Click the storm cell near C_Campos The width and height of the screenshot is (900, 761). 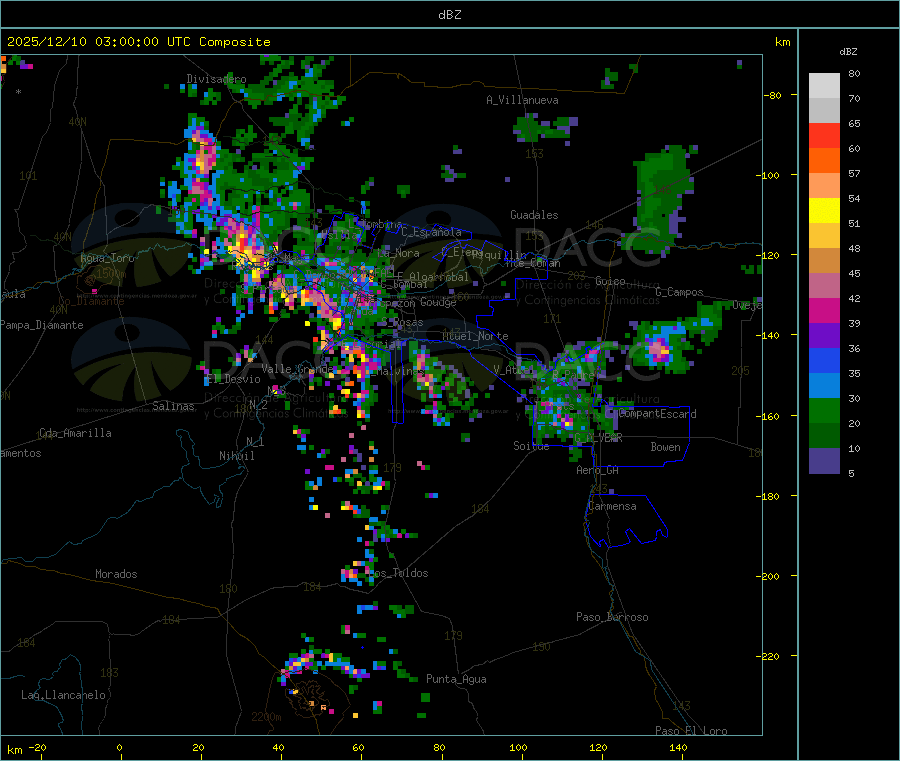[658, 348]
